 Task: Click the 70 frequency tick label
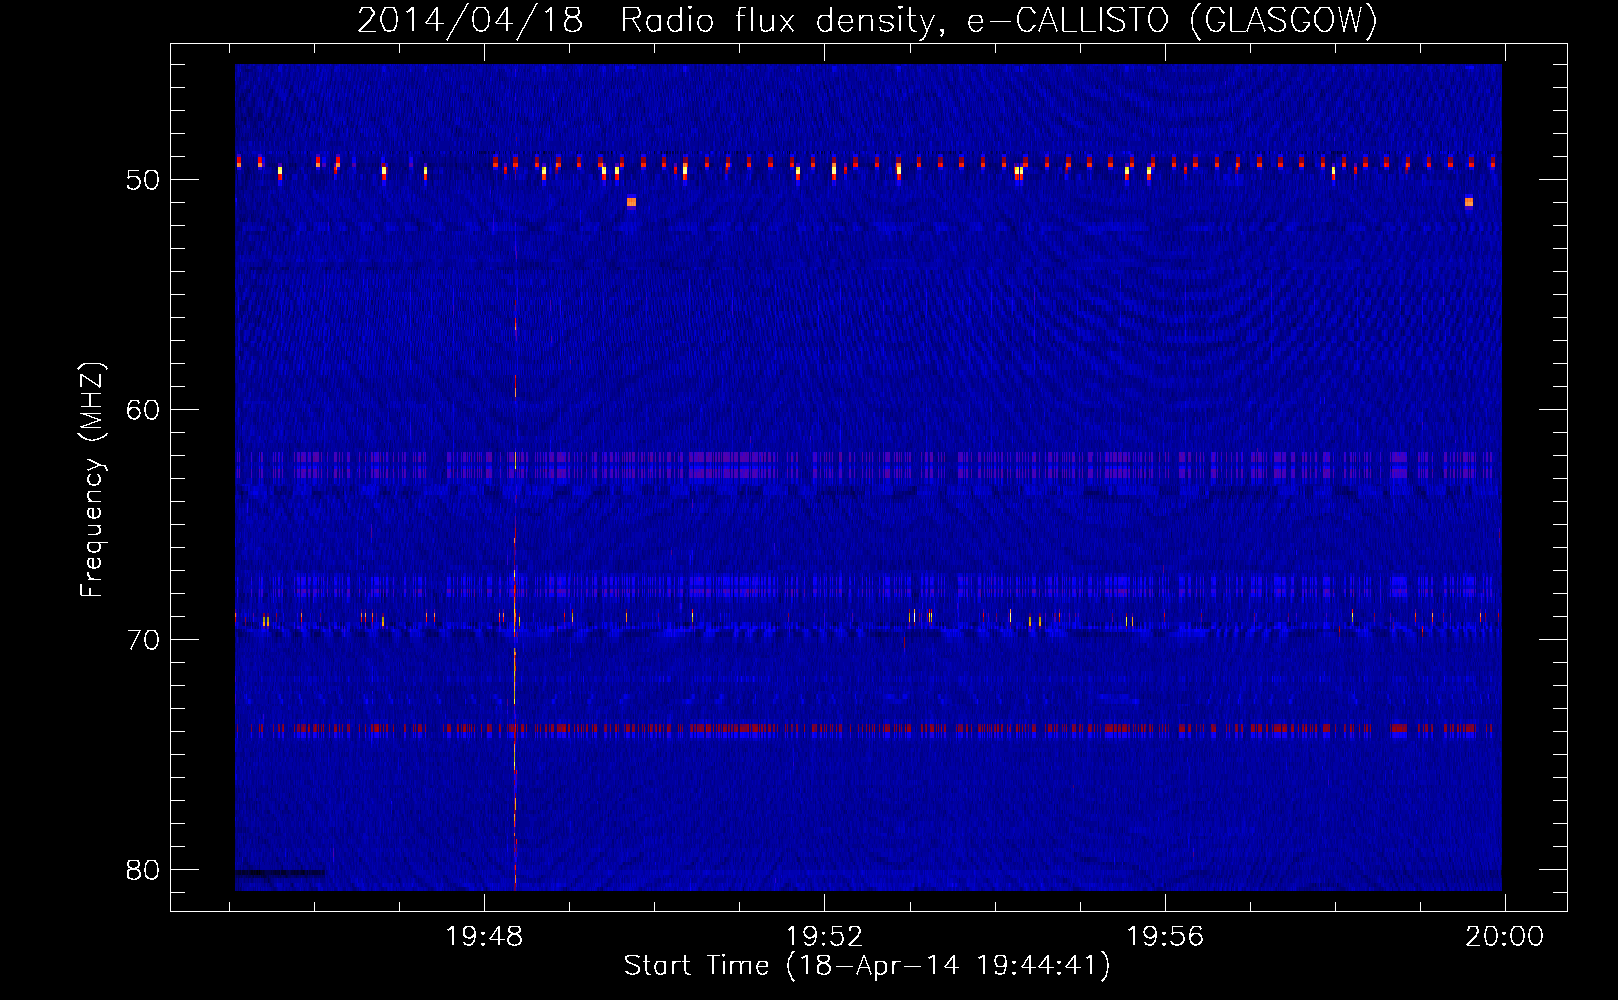143,640
